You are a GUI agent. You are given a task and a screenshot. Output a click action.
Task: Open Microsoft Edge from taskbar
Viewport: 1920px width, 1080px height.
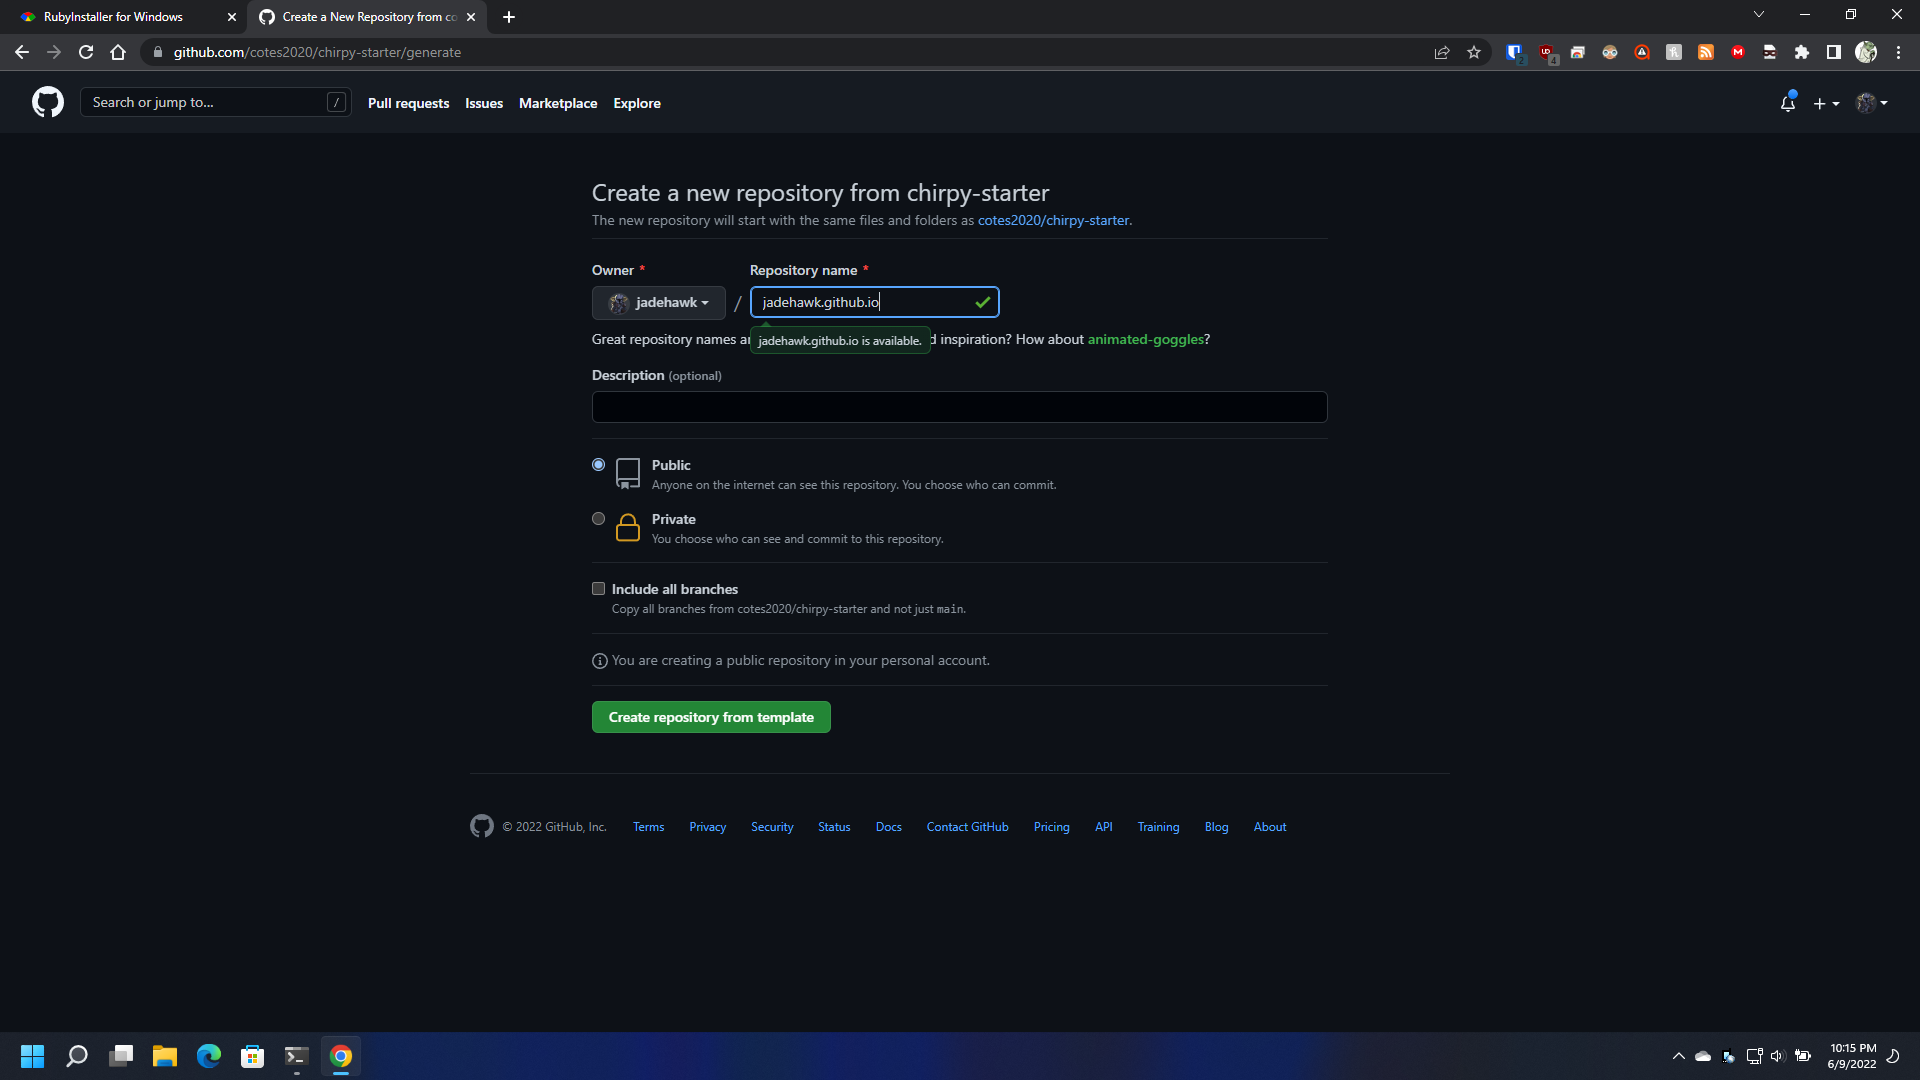(x=208, y=1056)
